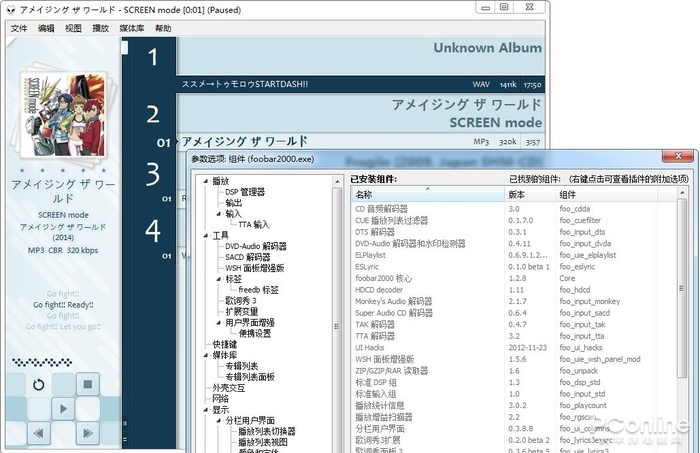Select 播放列表视图 tree item

pos(262,442)
